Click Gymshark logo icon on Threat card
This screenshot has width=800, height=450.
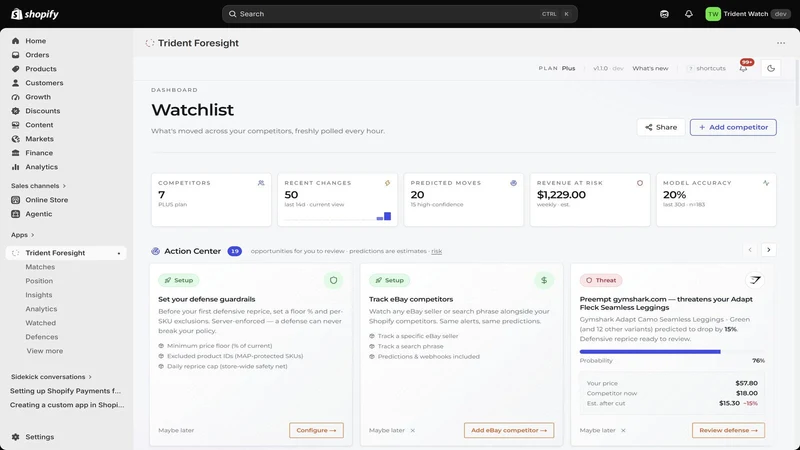[x=755, y=280]
